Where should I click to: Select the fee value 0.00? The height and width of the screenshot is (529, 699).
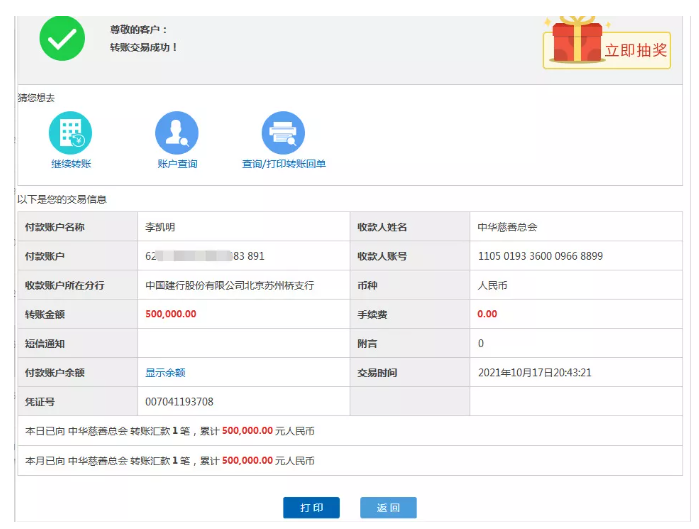(x=487, y=314)
